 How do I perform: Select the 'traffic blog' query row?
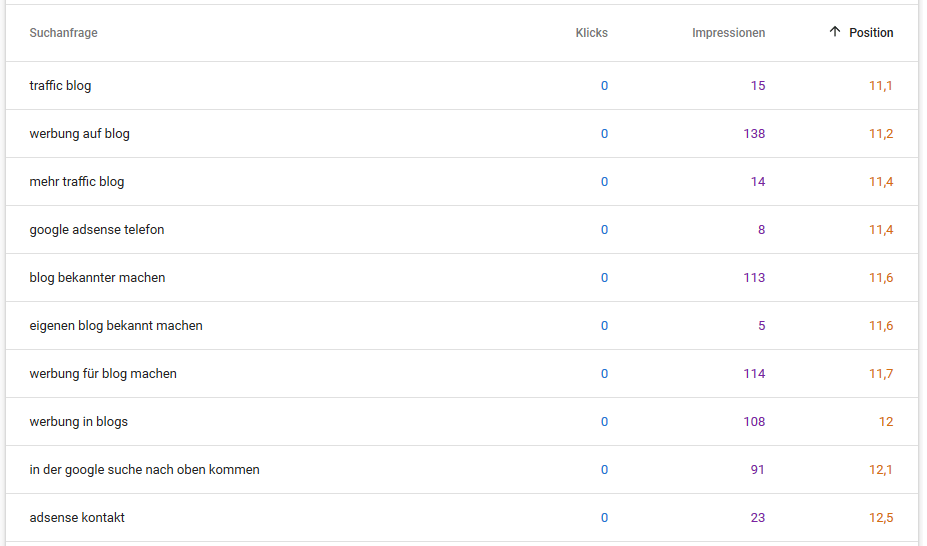(462, 86)
